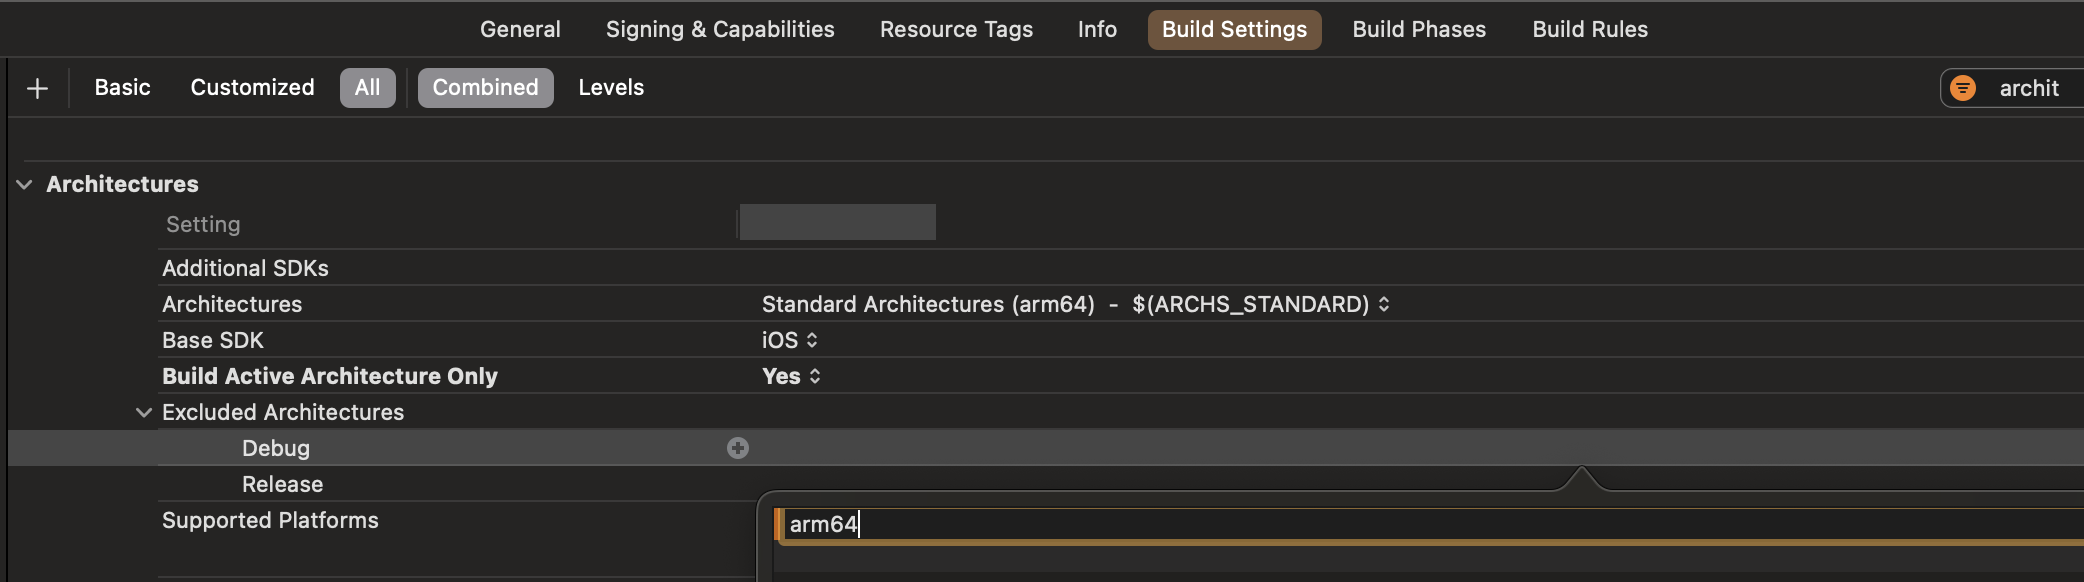This screenshot has height=582, width=2084.
Task: Open the Signing & Capabilities tab
Action: [x=720, y=29]
